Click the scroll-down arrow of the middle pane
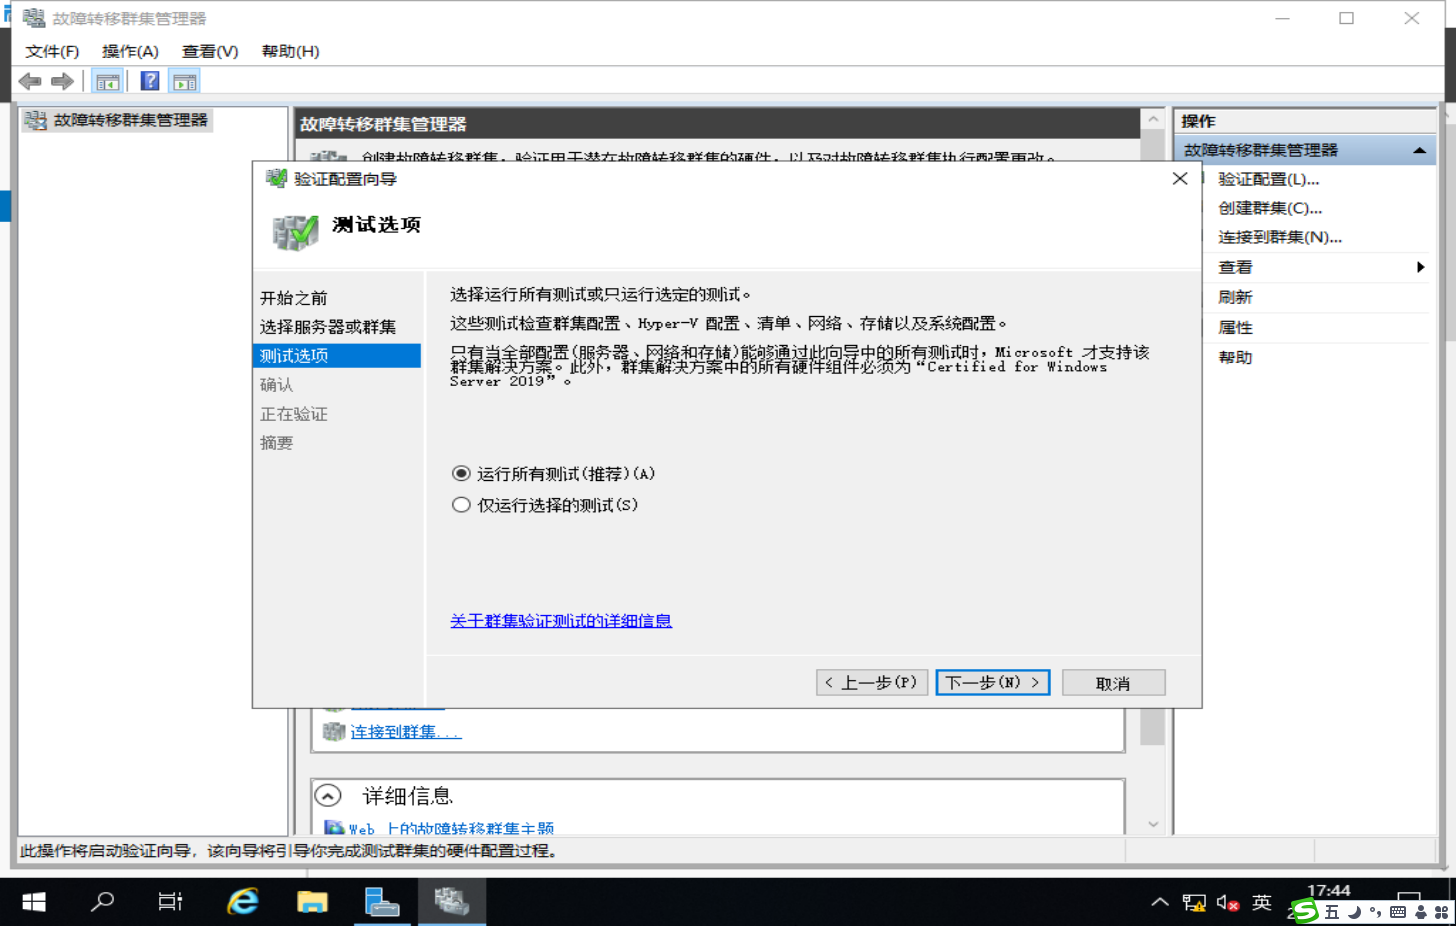Screen dimensions: 1456x926 pos(1154,824)
